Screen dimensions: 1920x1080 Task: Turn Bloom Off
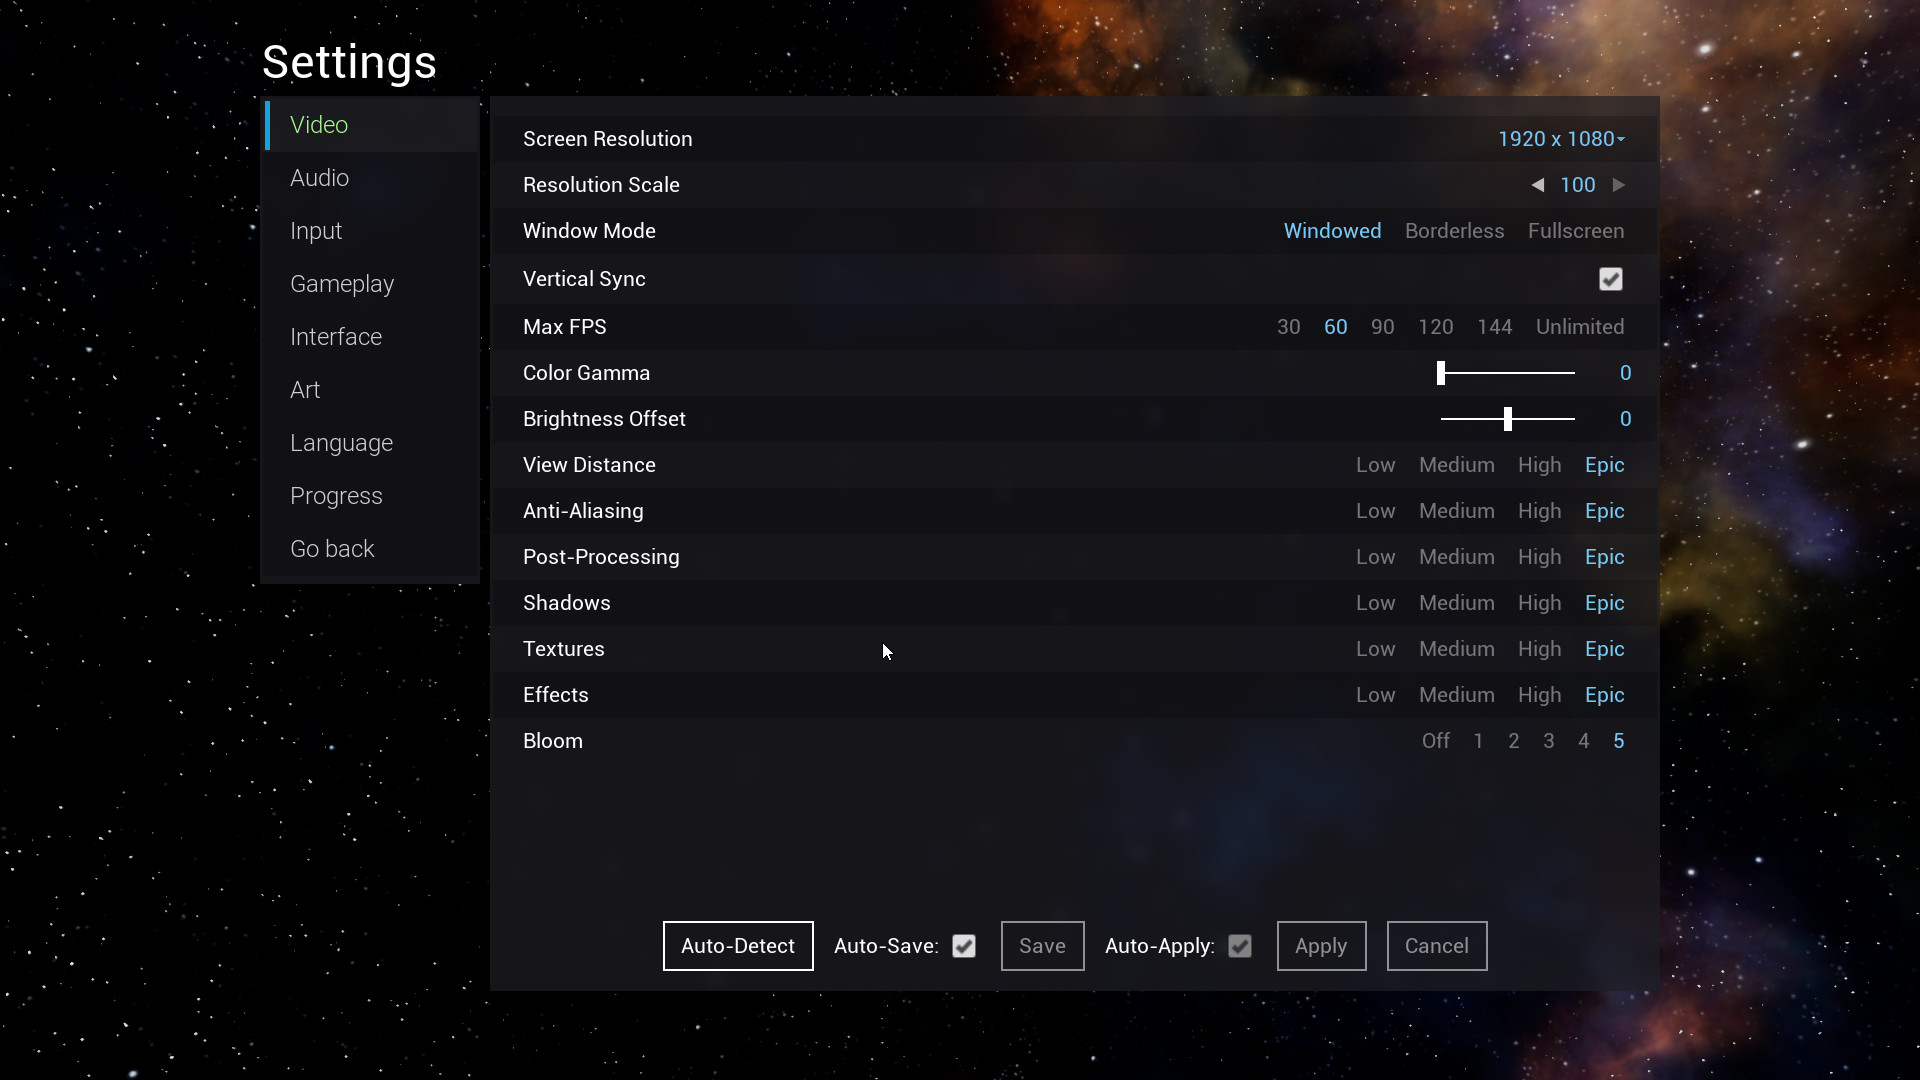pos(1435,741)
